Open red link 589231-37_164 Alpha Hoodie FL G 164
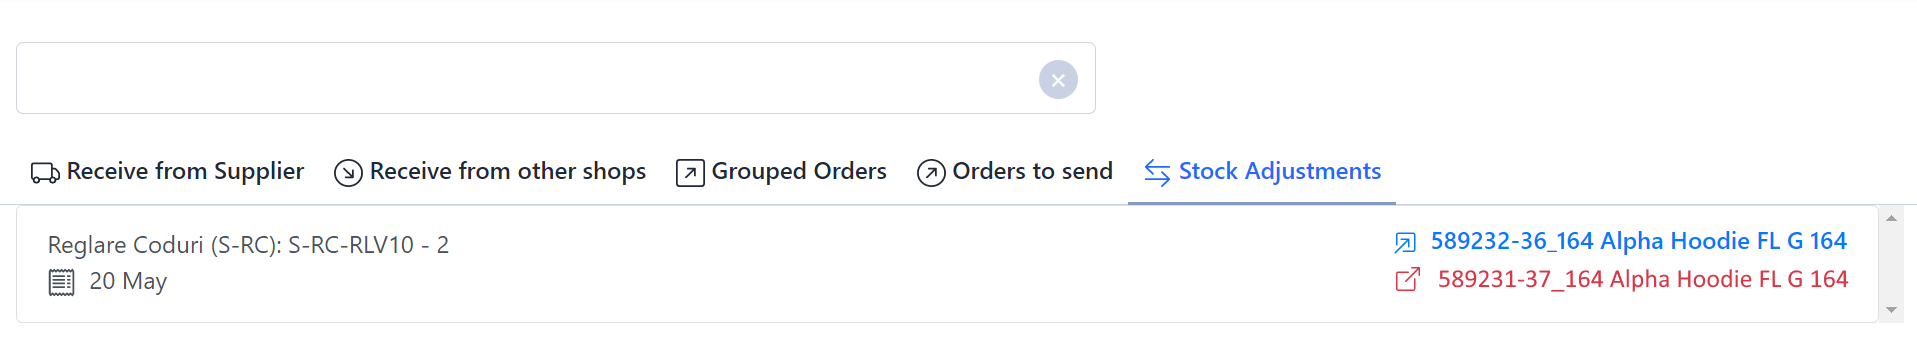This screenshot has width=1917, height=364. [x=1642, y=279]
